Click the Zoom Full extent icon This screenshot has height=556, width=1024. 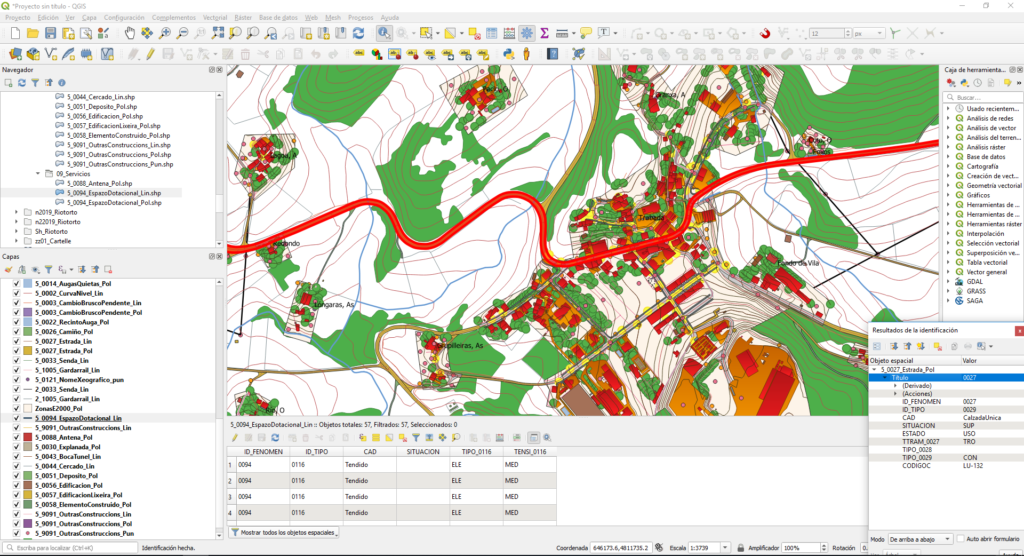point(217,33)
